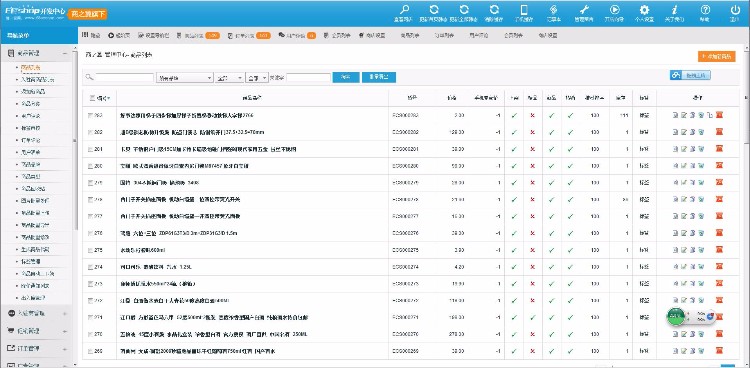Click the italic 'i' info icon in top toolbar
Viewport: 750px width, 368px height.
pyautogui.click(x=674, y=10)
